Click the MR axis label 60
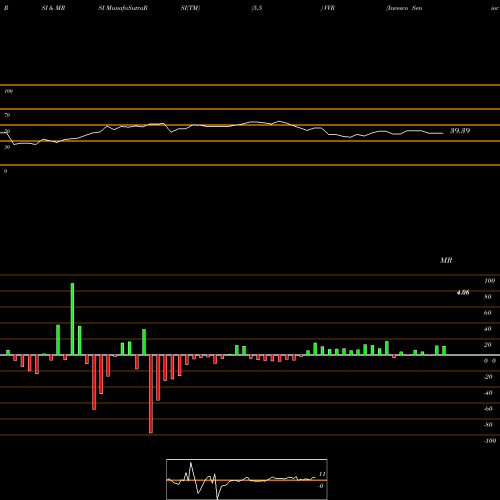 click(x=488, y=313)
